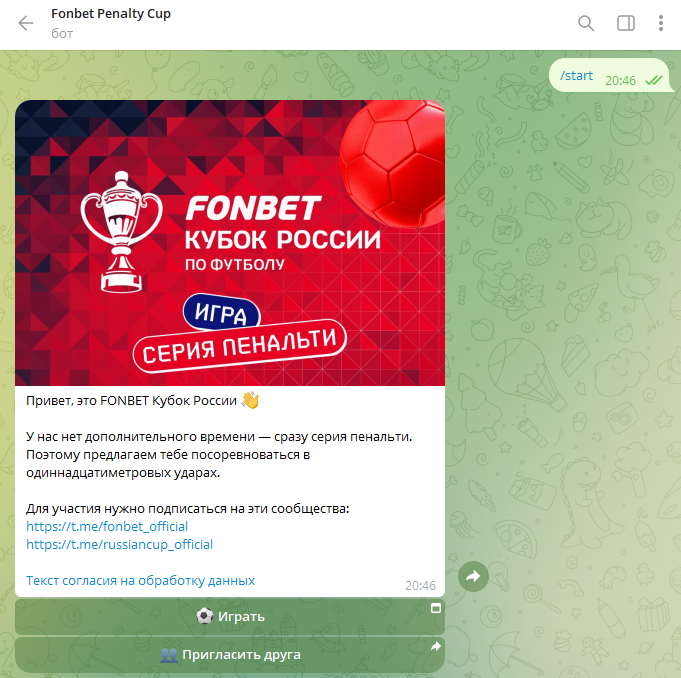This screenshot has height=678, width=681.
Task: Click the Пригласить друга button
Action: [230, 655]
